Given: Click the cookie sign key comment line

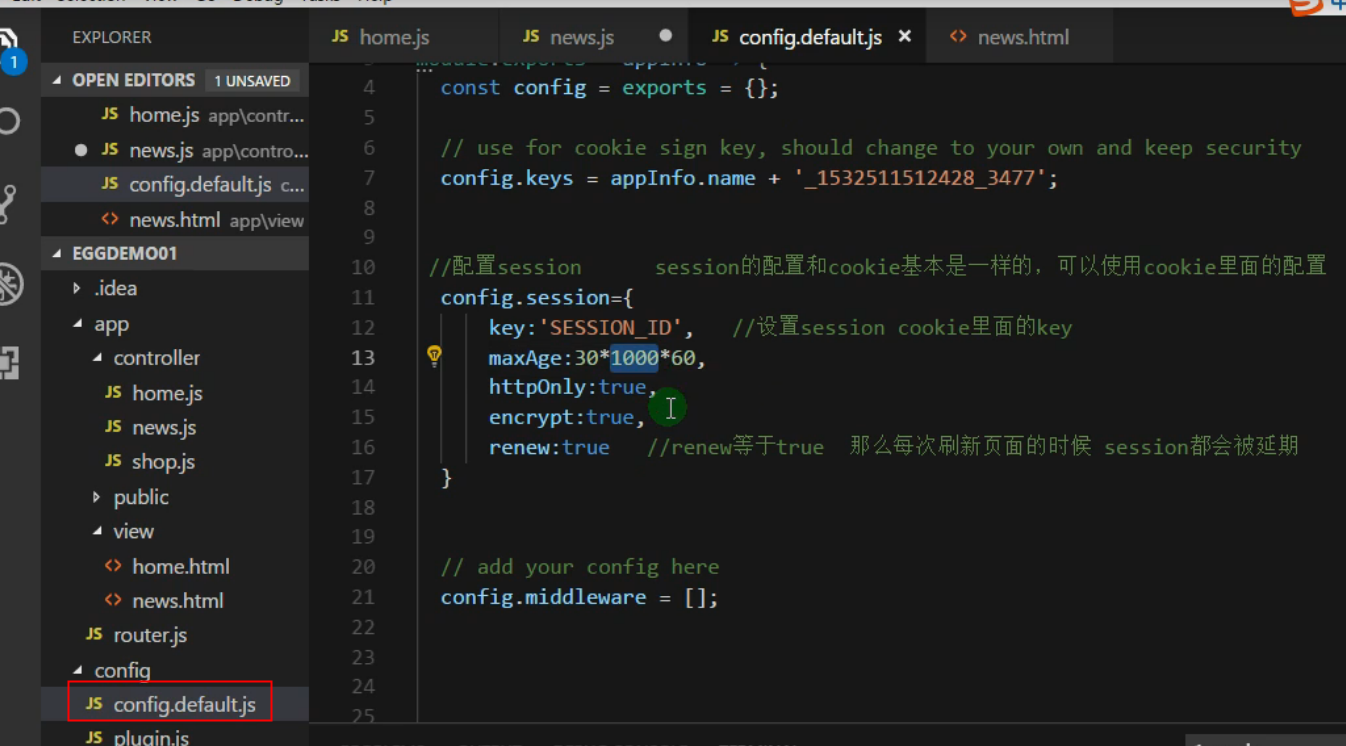Looking at the screenshot, I should 871,147.
